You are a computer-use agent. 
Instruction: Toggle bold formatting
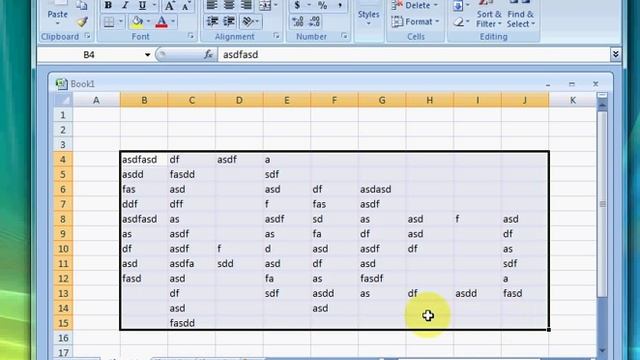(108, 5)
